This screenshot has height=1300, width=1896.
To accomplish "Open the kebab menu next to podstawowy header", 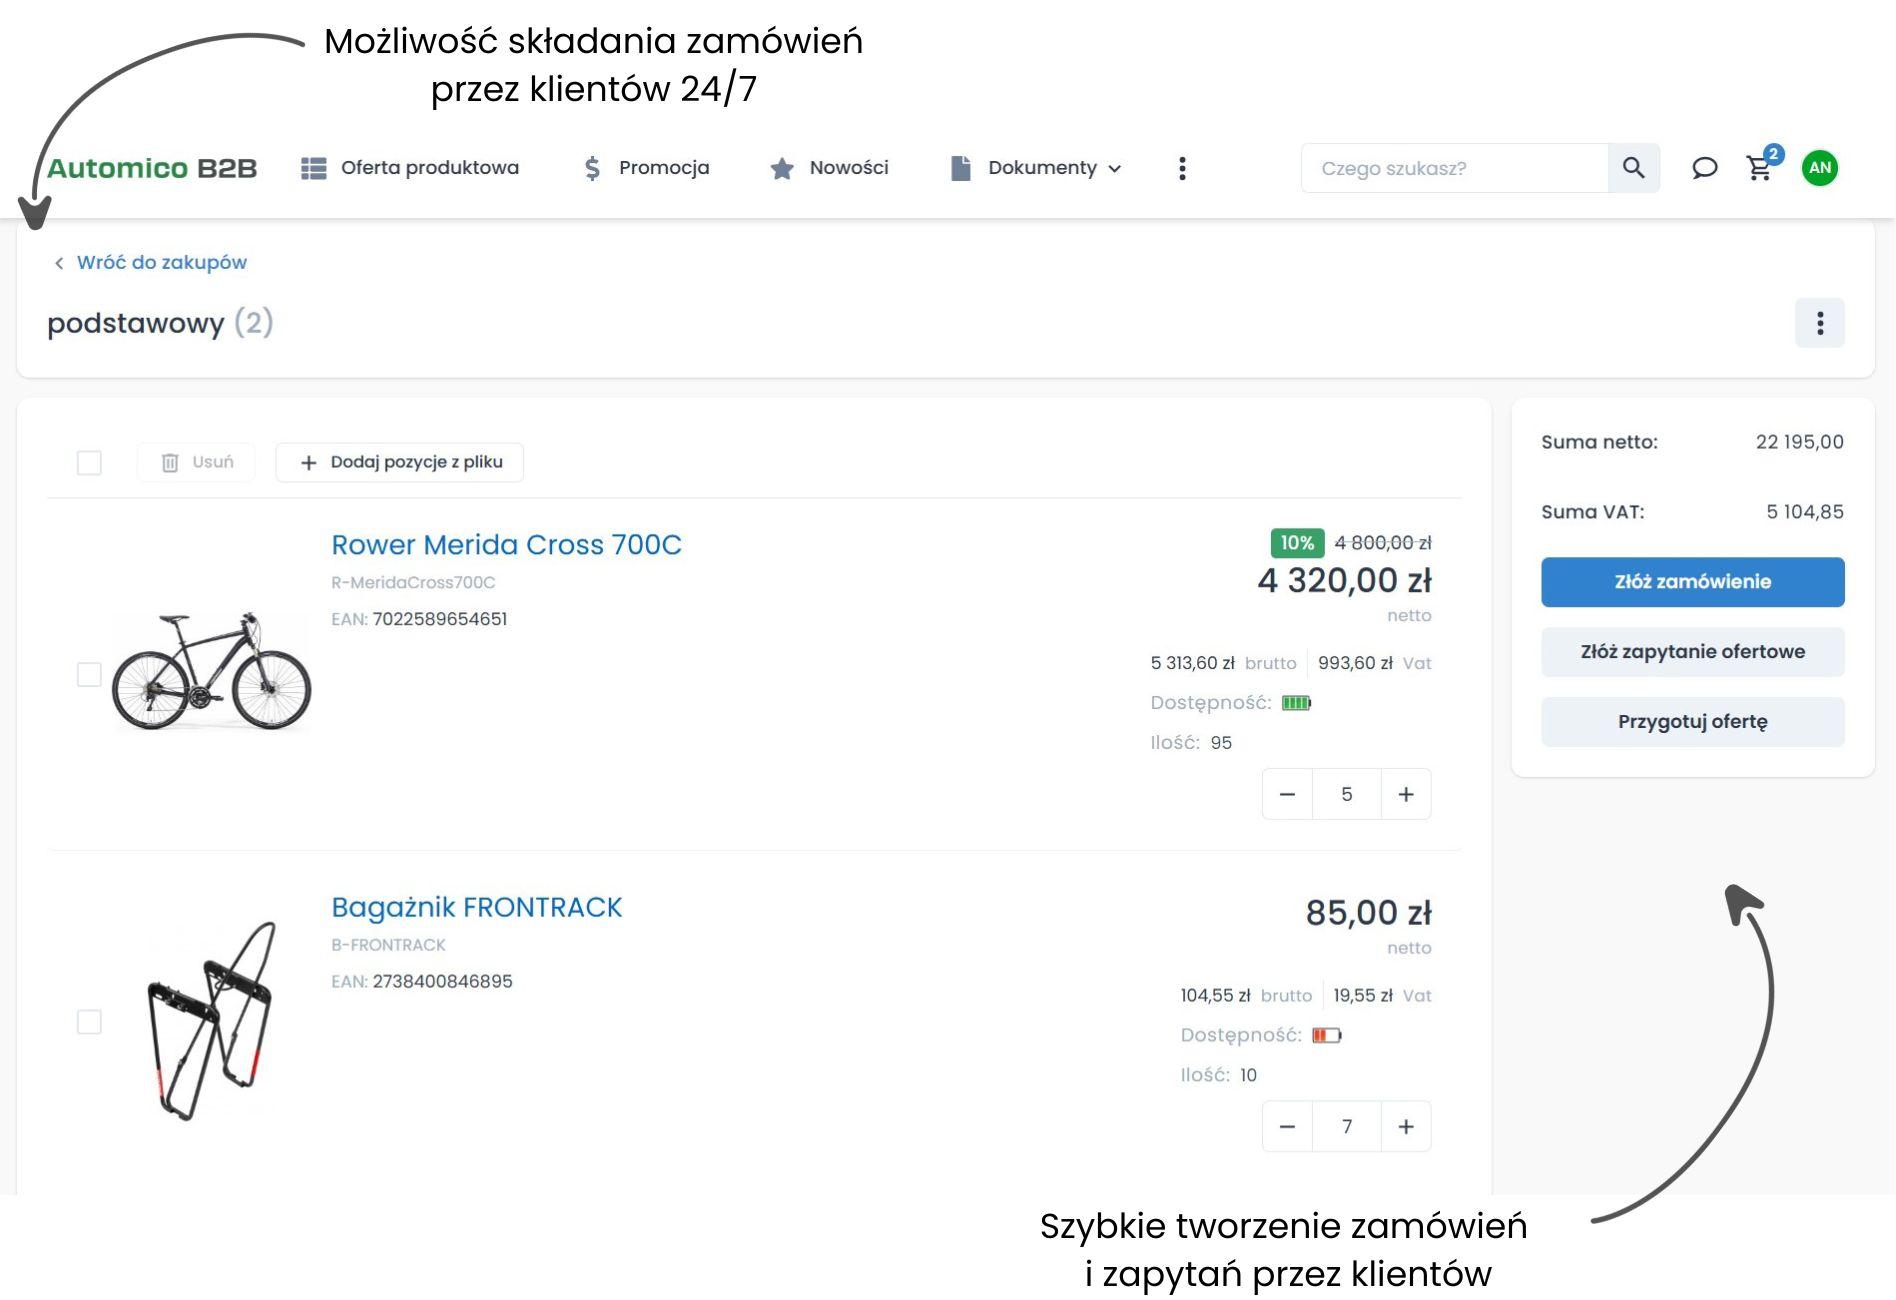I will (1820, 323).
